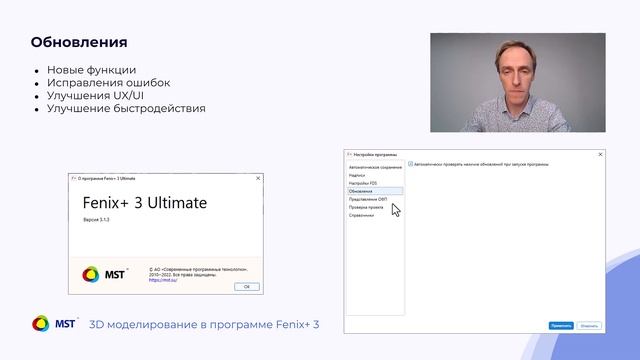Click the 'Улучшение быстродействия' bullet text
Viewport: 640px width, 360px height.
click(126, 109)
